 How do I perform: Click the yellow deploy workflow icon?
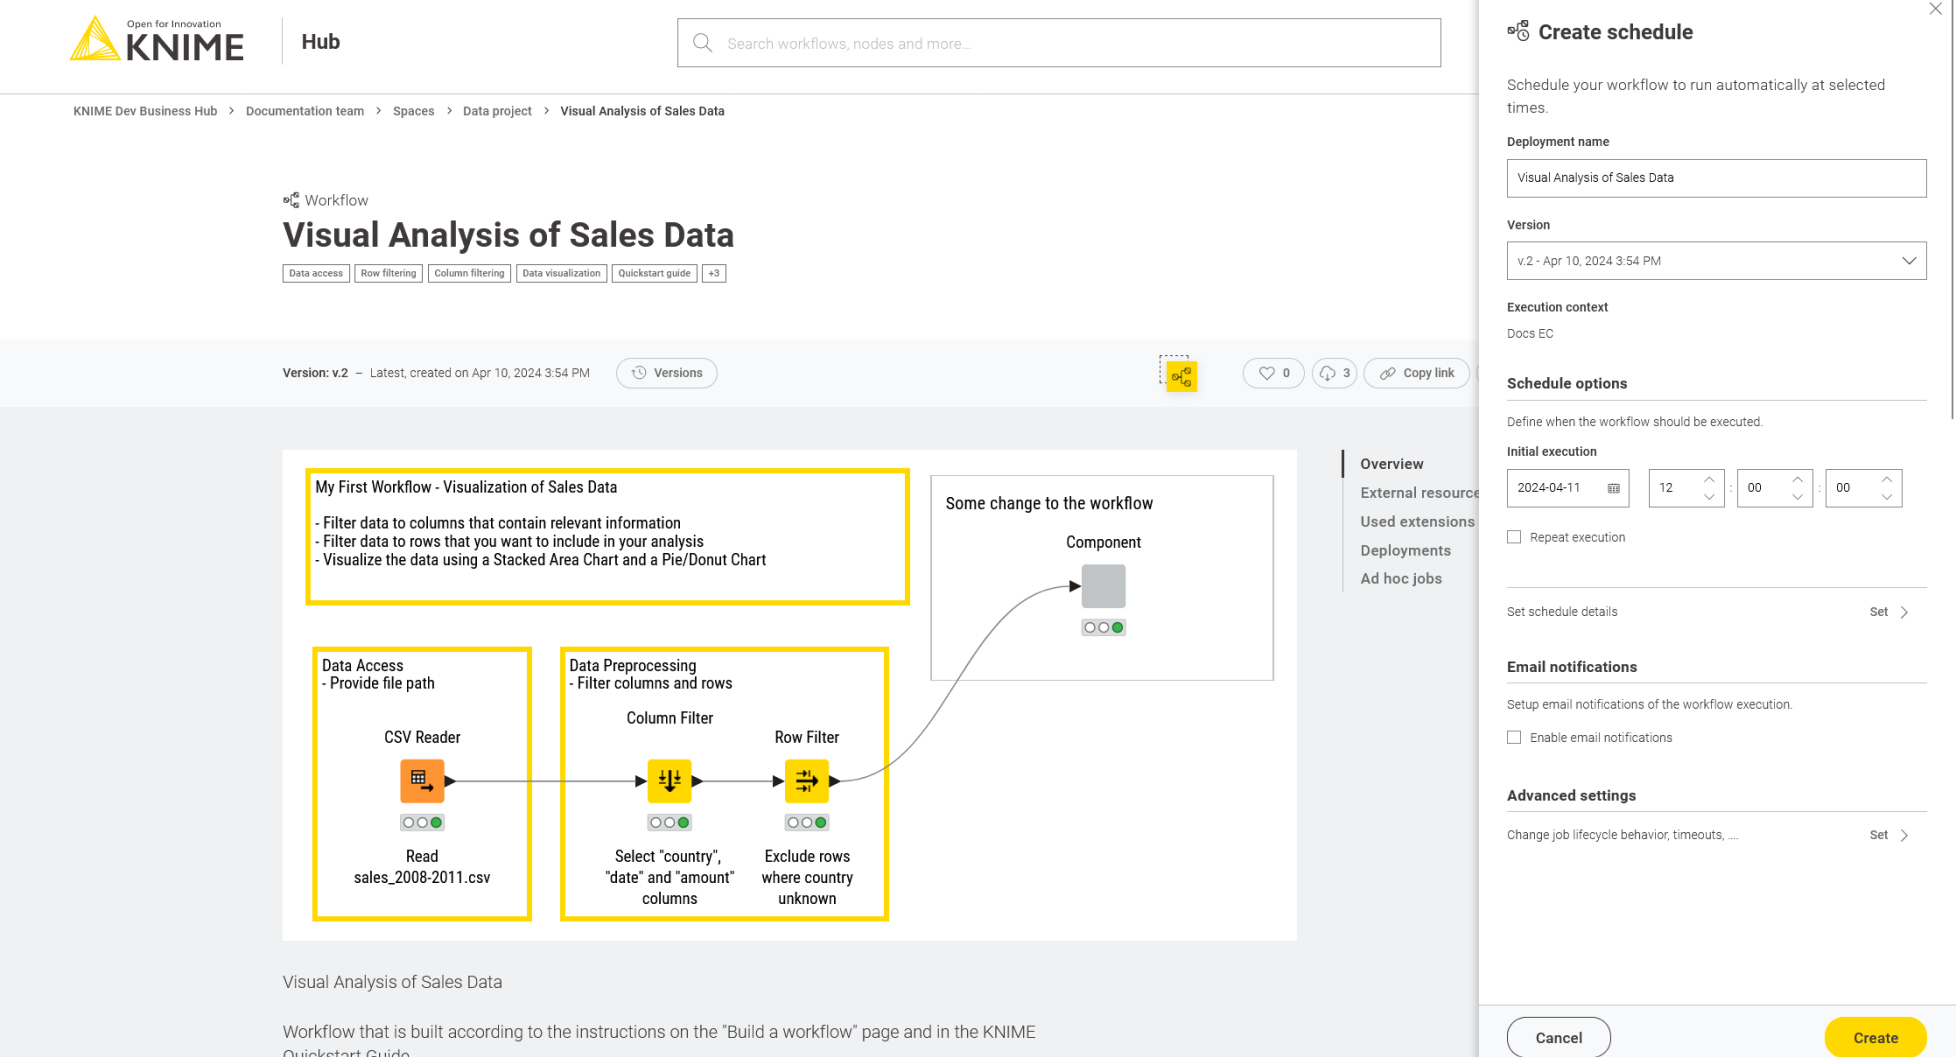coord(1181,377)
